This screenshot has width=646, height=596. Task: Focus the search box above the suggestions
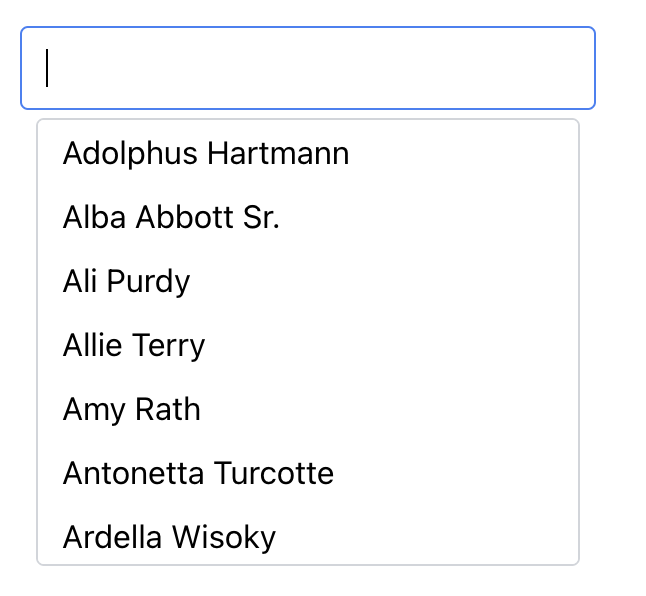(308, 68)
